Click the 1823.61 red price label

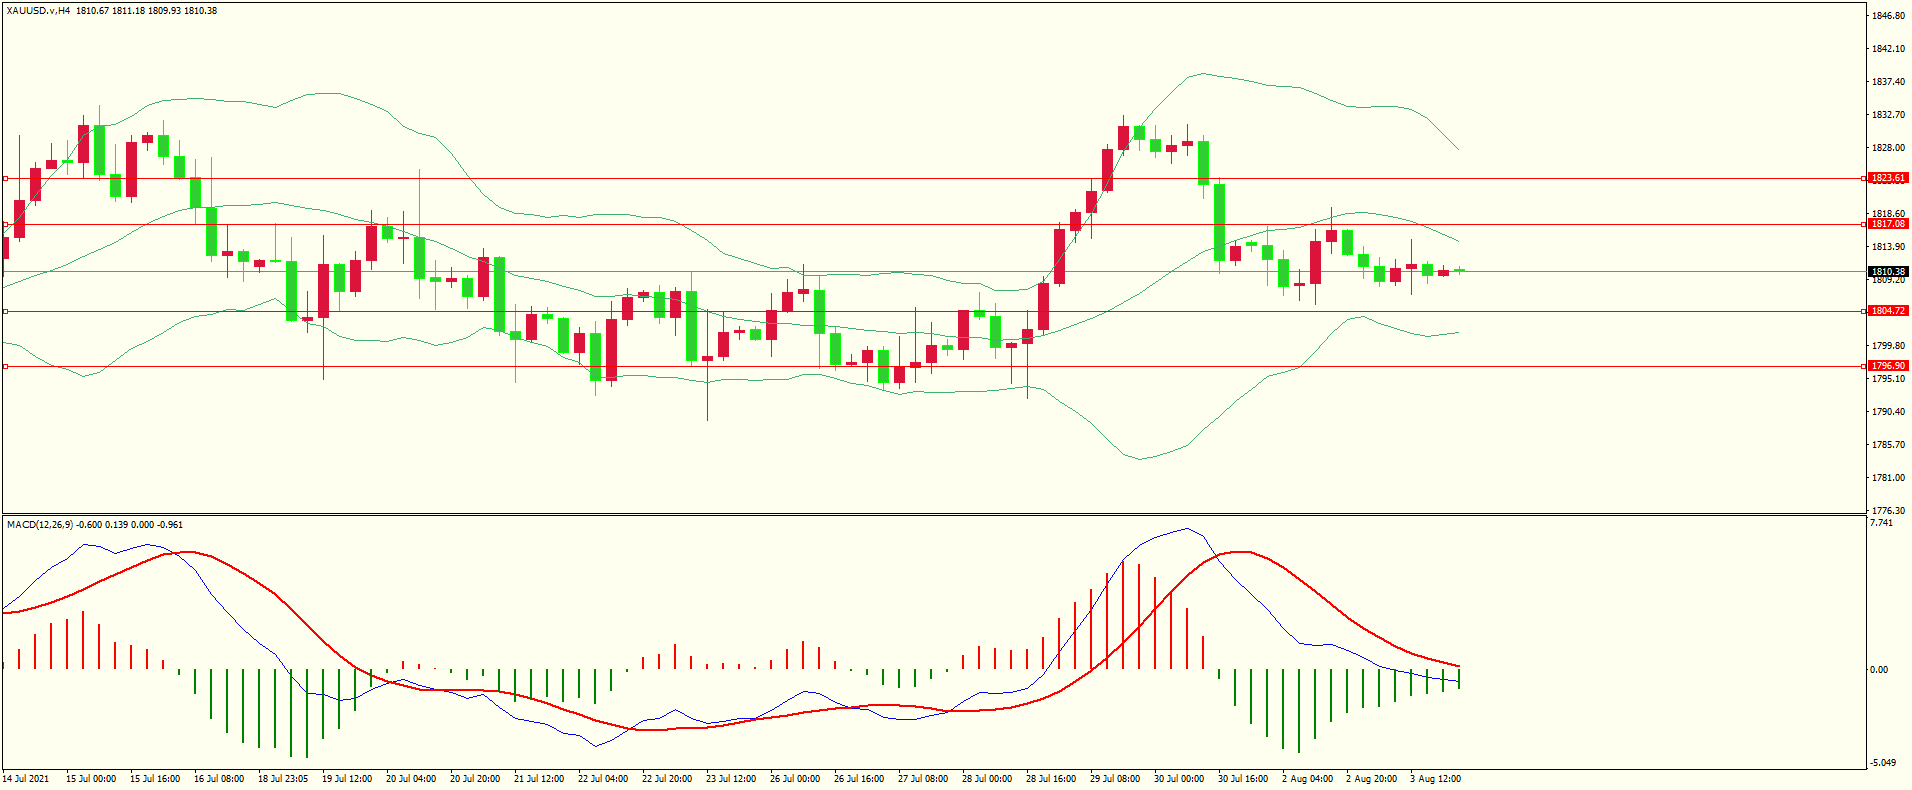pyautogui.click(x=1888, y=178)
